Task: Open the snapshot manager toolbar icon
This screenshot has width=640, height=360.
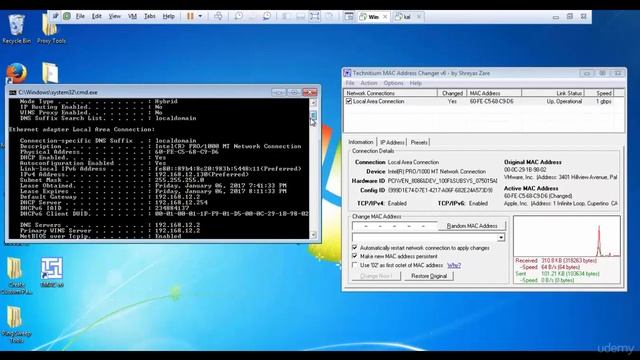Action: [x=267, y=16]
